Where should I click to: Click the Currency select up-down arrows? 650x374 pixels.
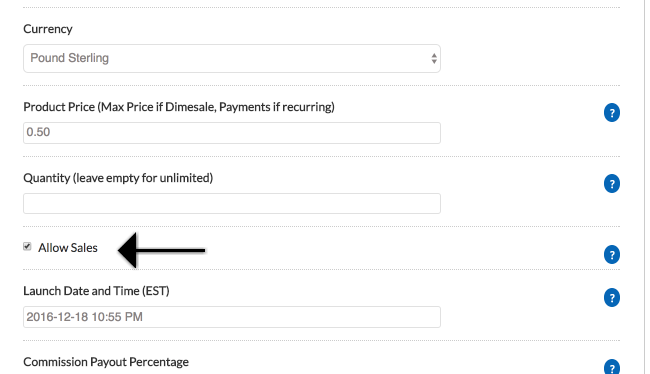point(434,58)
